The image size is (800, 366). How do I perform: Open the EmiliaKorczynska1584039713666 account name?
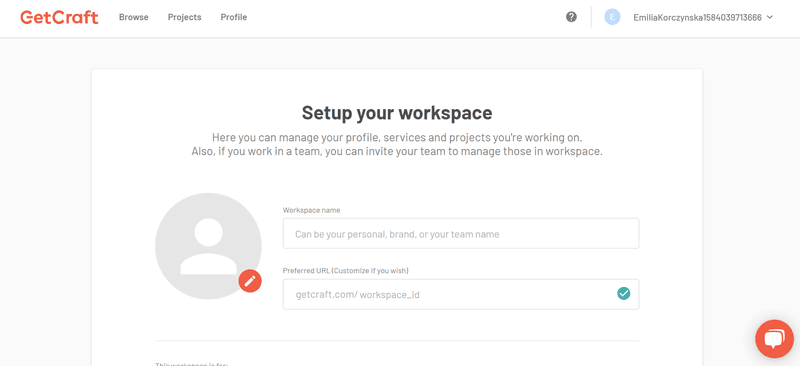tap(697, 17)
